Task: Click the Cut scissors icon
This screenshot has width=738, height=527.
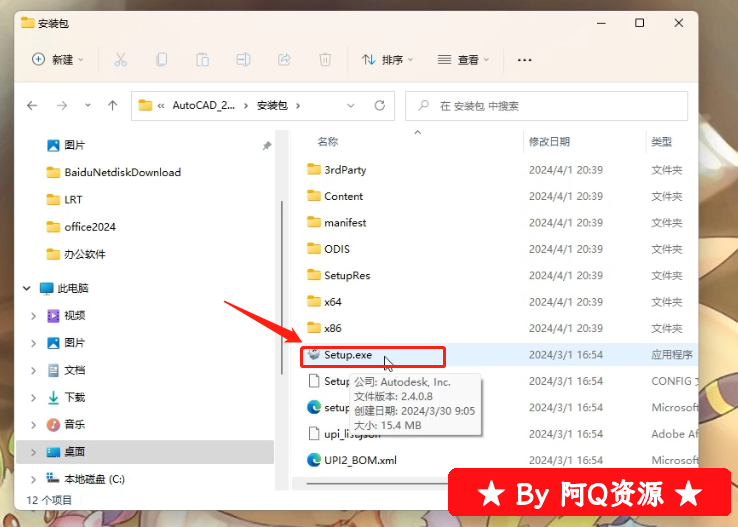Action: click(120, 60)
